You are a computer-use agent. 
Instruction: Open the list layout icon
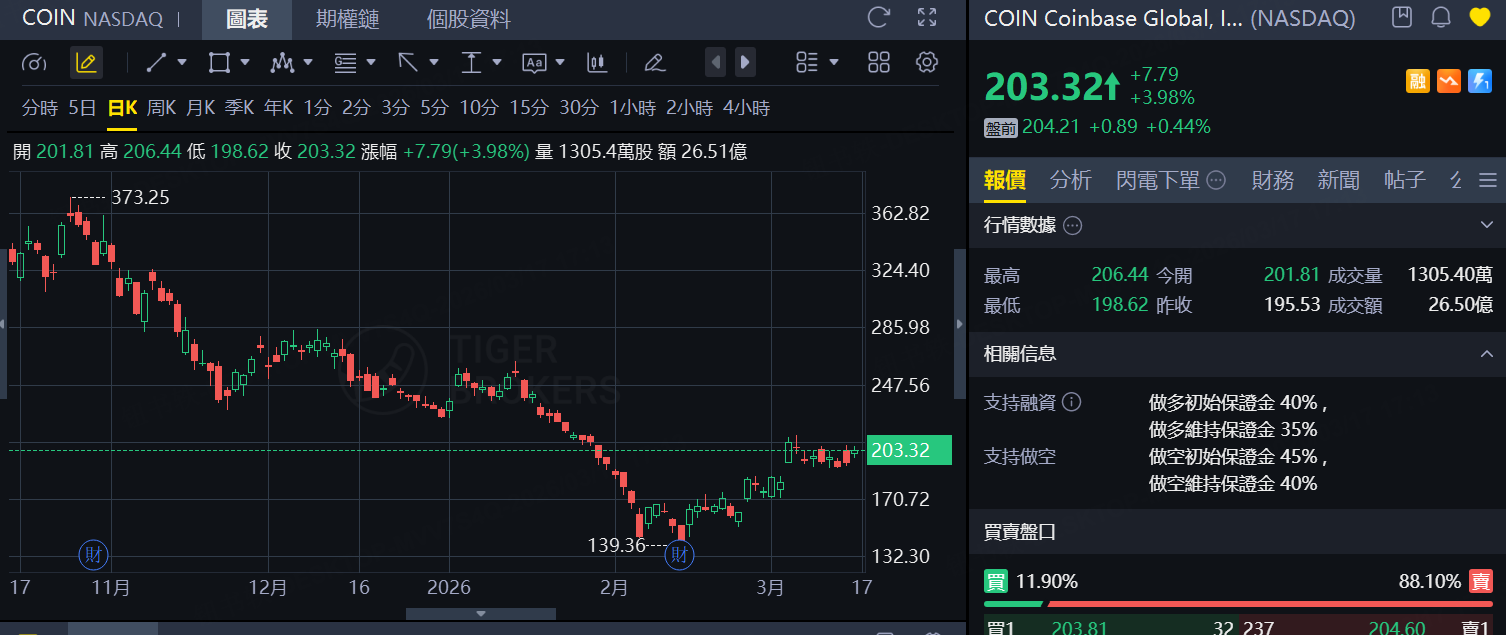coord(807,63)
